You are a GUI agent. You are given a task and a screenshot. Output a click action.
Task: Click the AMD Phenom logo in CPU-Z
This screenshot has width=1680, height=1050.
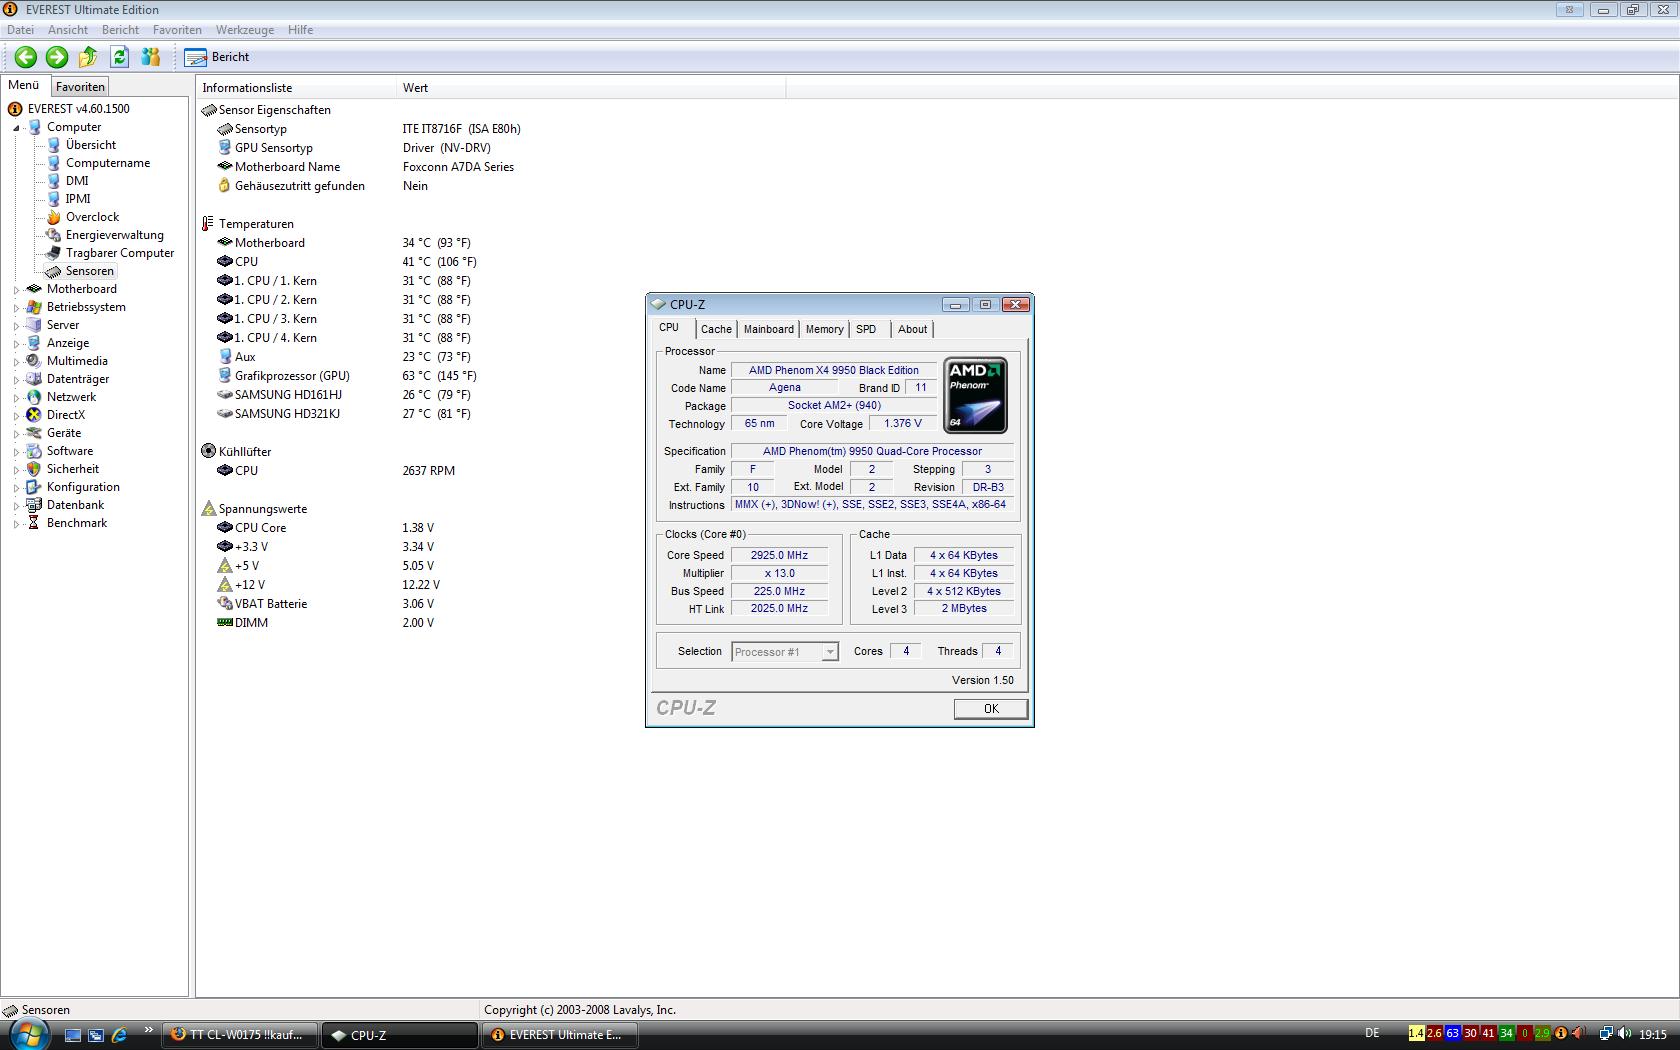click(975, 396)
